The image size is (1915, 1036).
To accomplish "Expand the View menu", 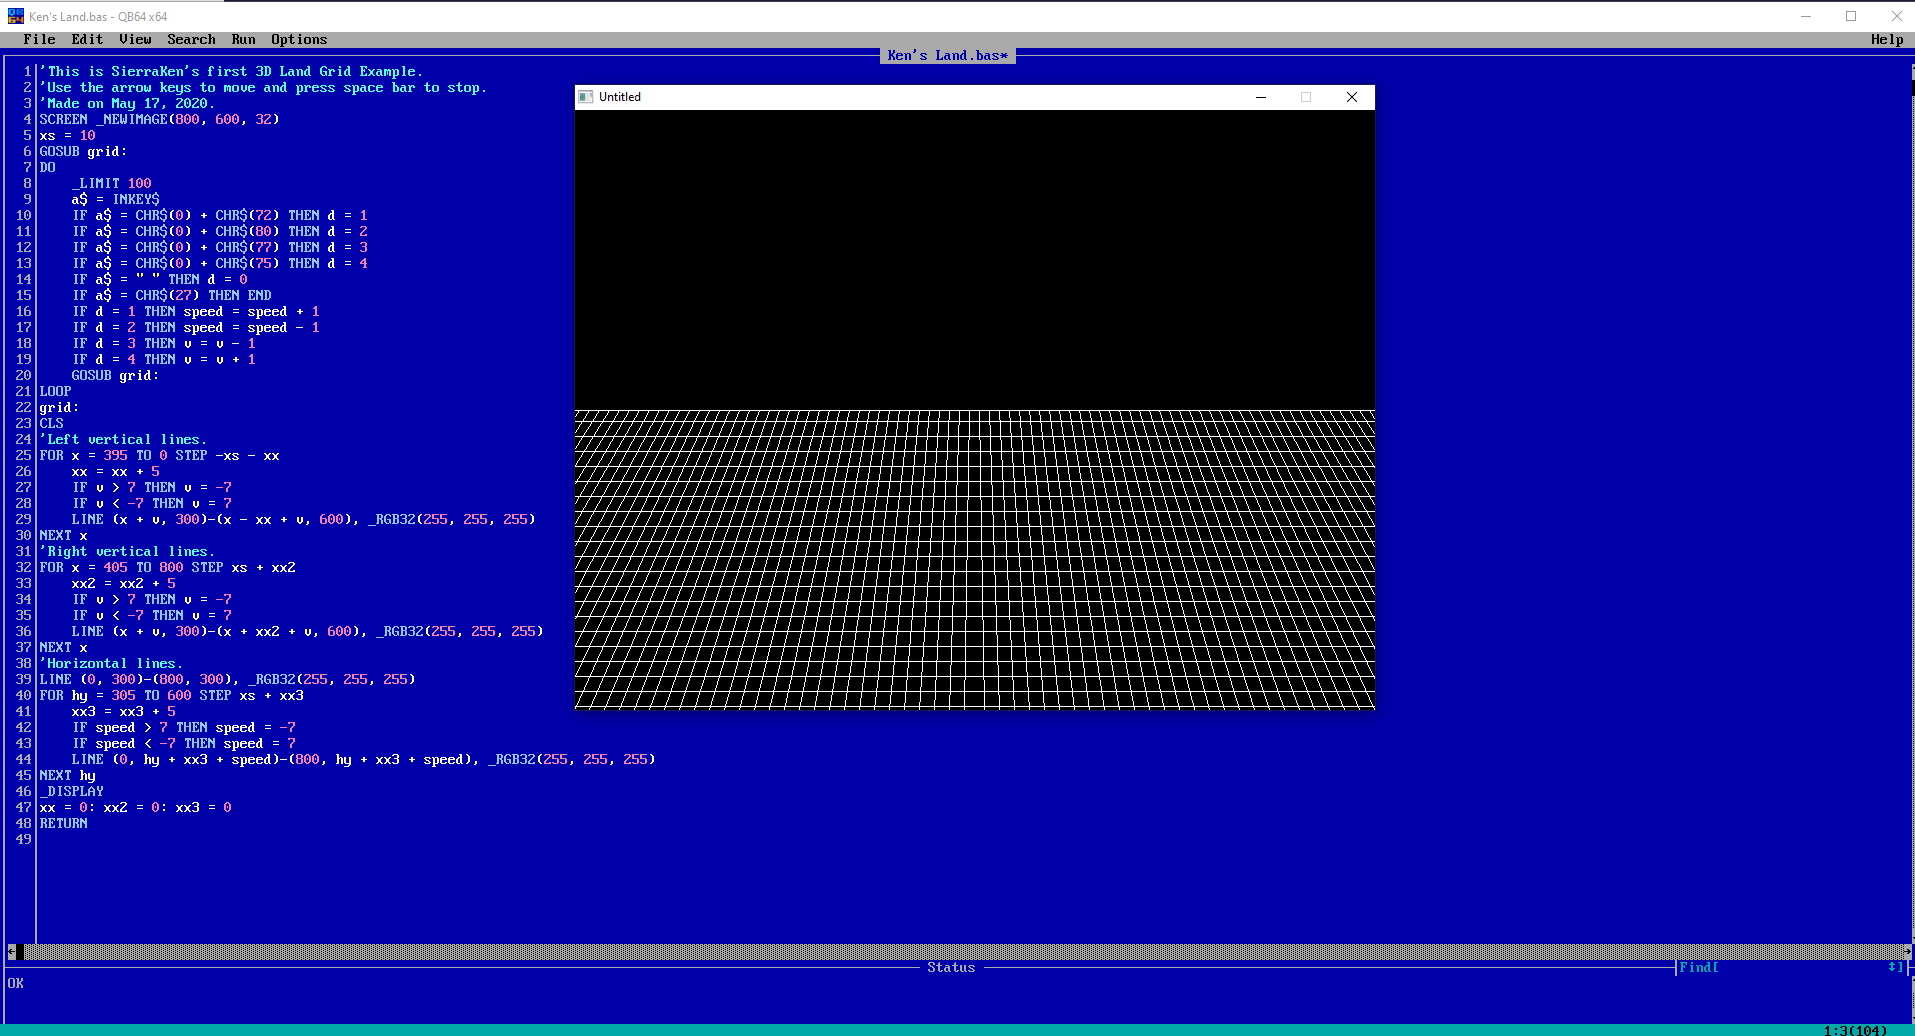I will (135, 39).
